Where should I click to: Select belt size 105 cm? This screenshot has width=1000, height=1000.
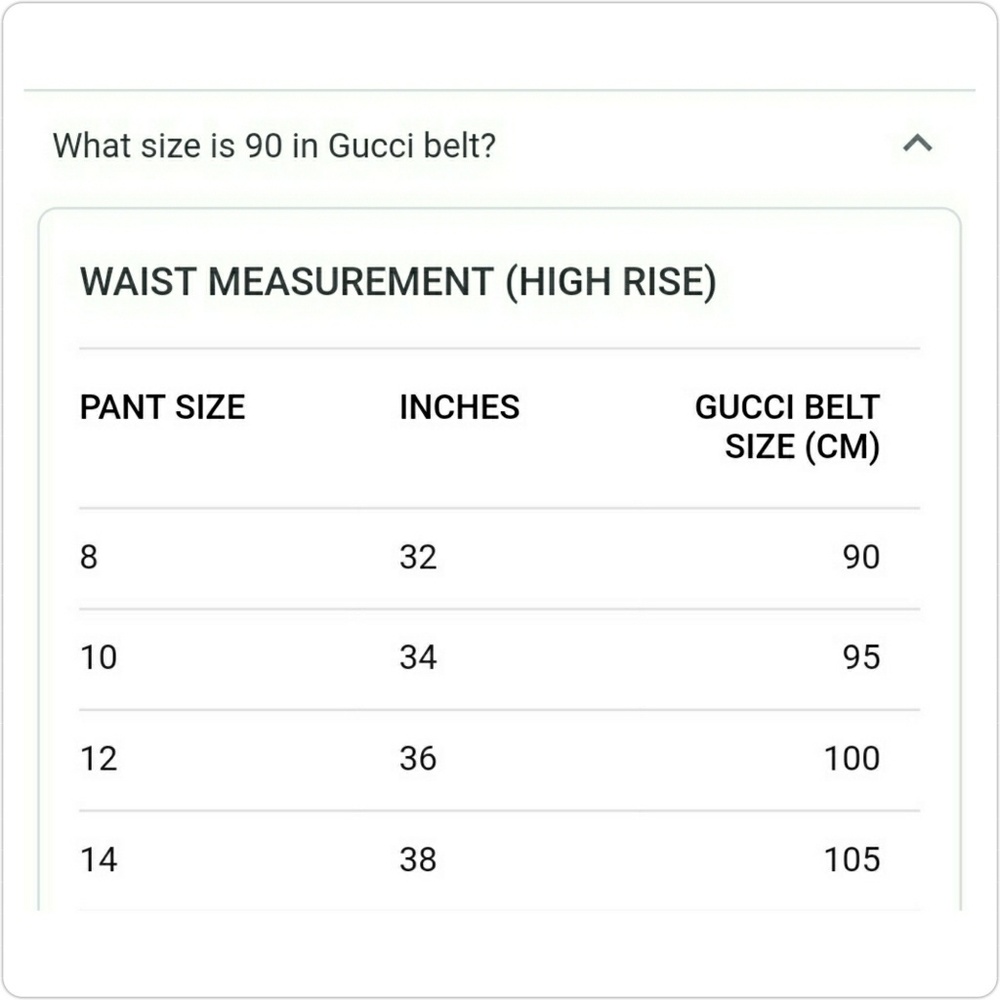(x=851, y=858)
